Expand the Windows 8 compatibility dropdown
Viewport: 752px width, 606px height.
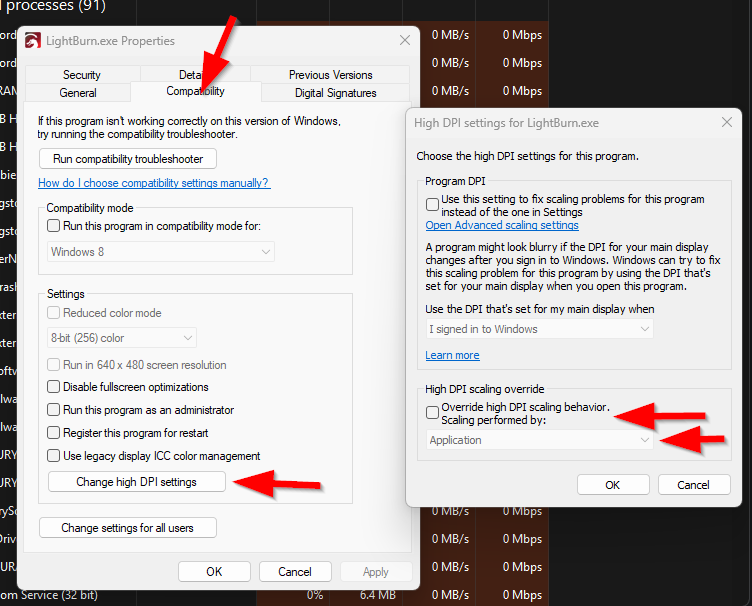point(161,252)
